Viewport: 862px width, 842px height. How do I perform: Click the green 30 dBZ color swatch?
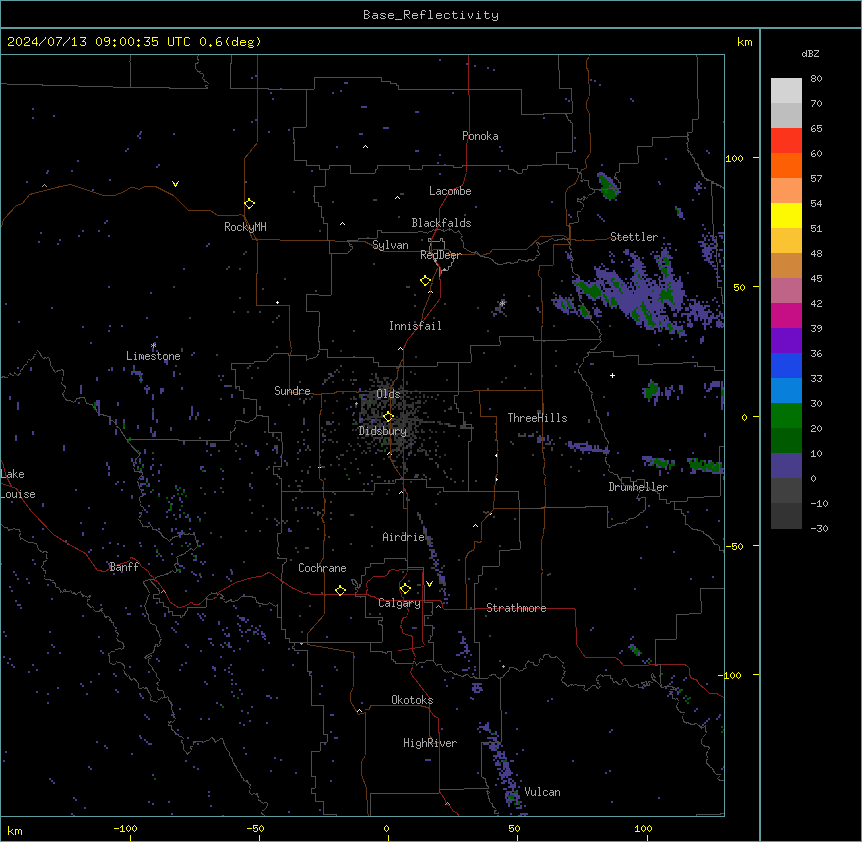[786, 416]
